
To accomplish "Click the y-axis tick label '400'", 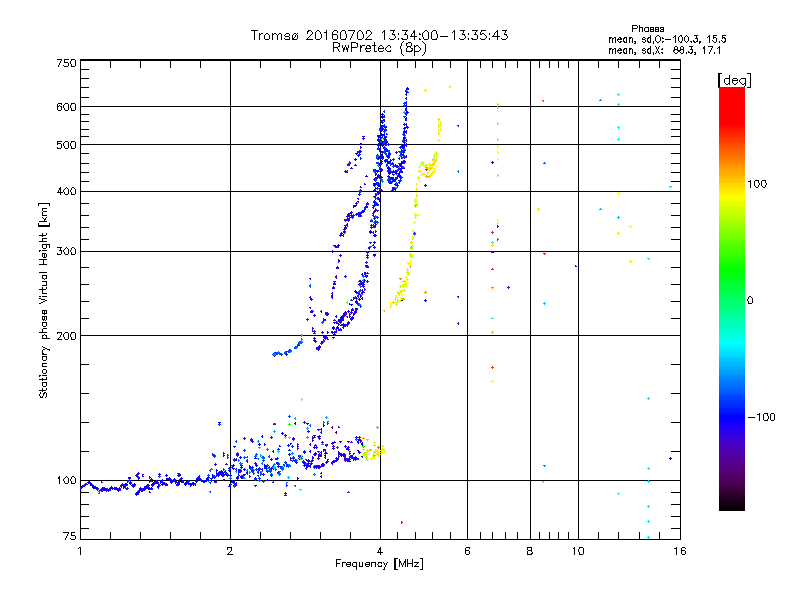I will click(66, 191).
